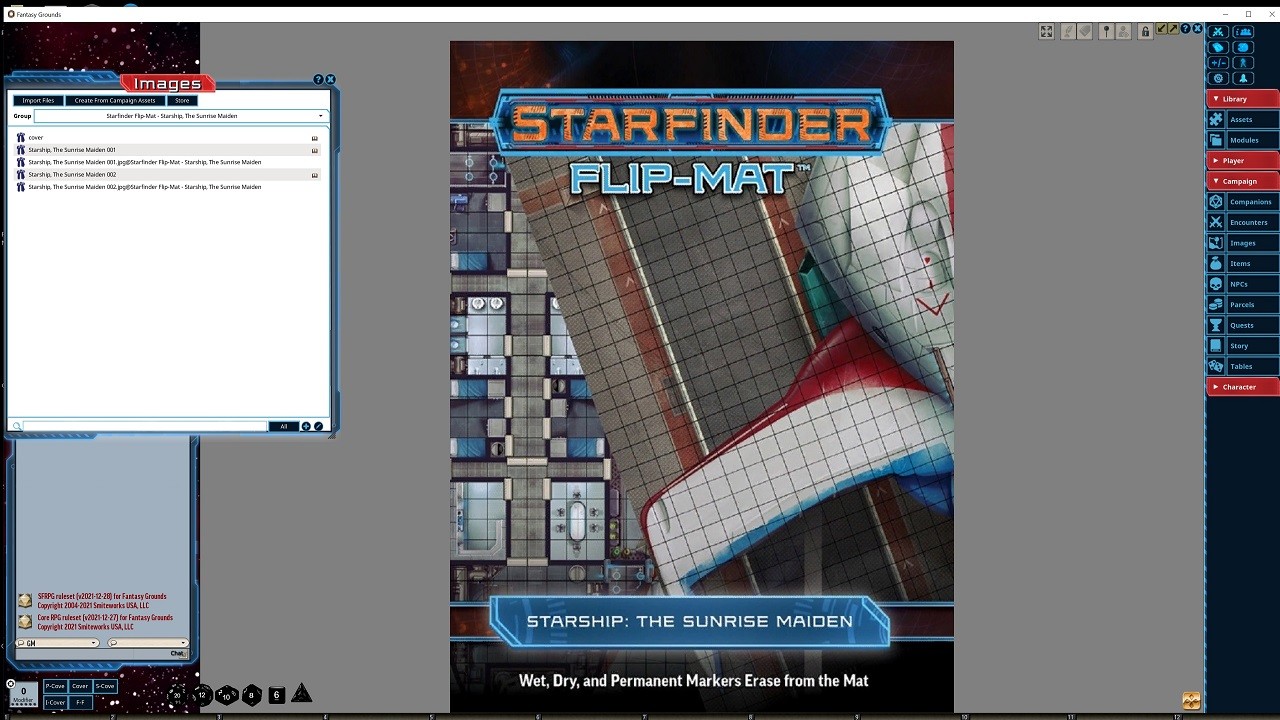Switch to the Character sidebar section
The height and width of the screenshot is (720, 1280).
[1241, 386]
